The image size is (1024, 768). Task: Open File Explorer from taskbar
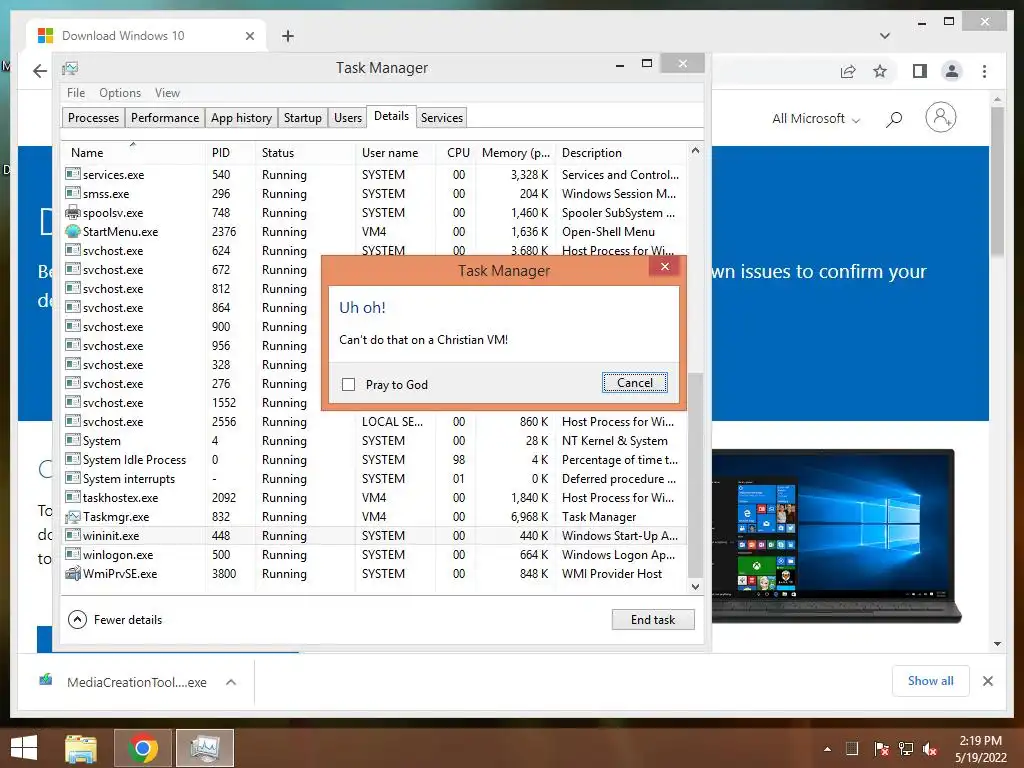click(x=81, y=748)
